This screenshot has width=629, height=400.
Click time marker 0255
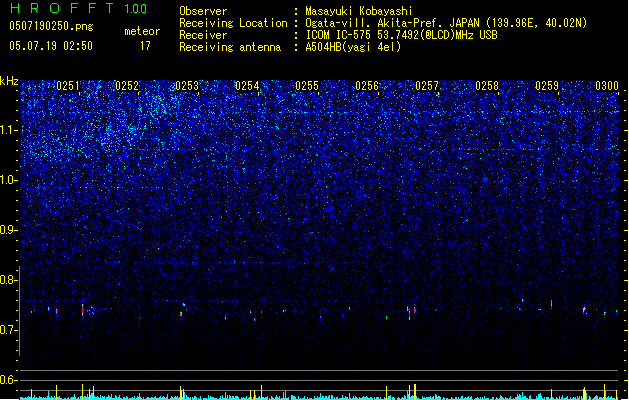(307, 86)
